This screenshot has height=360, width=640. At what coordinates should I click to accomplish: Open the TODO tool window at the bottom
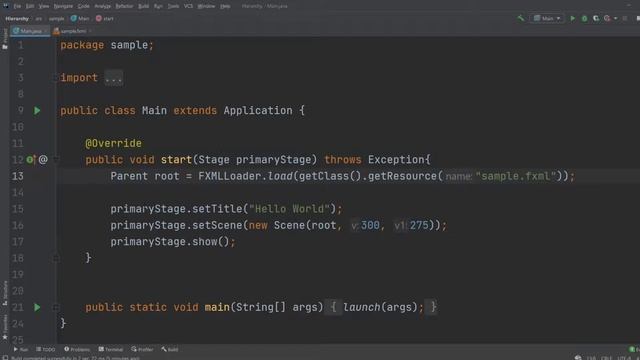point(45,349)
